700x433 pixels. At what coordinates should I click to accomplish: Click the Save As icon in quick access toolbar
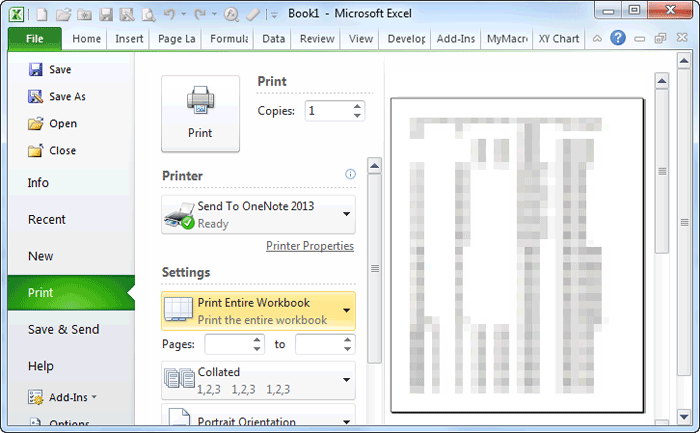[x=127, y=14]
